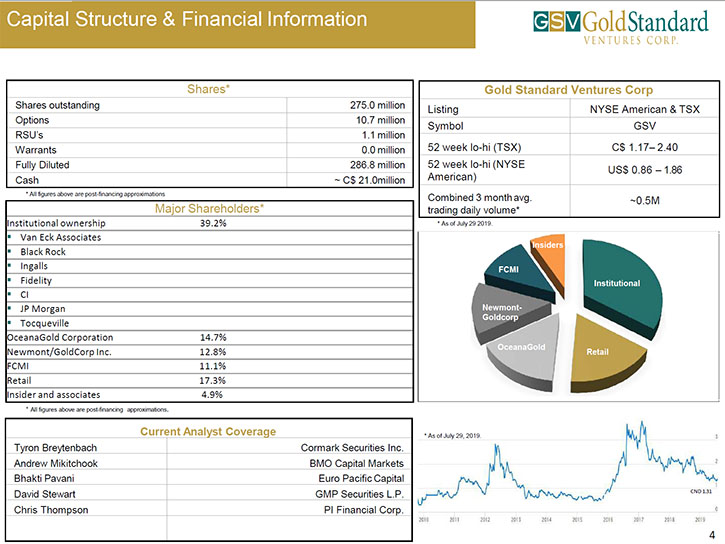Click the ~0.5M trading volume value
Viewport: 725px width, 544px height.
pos(645,201)
